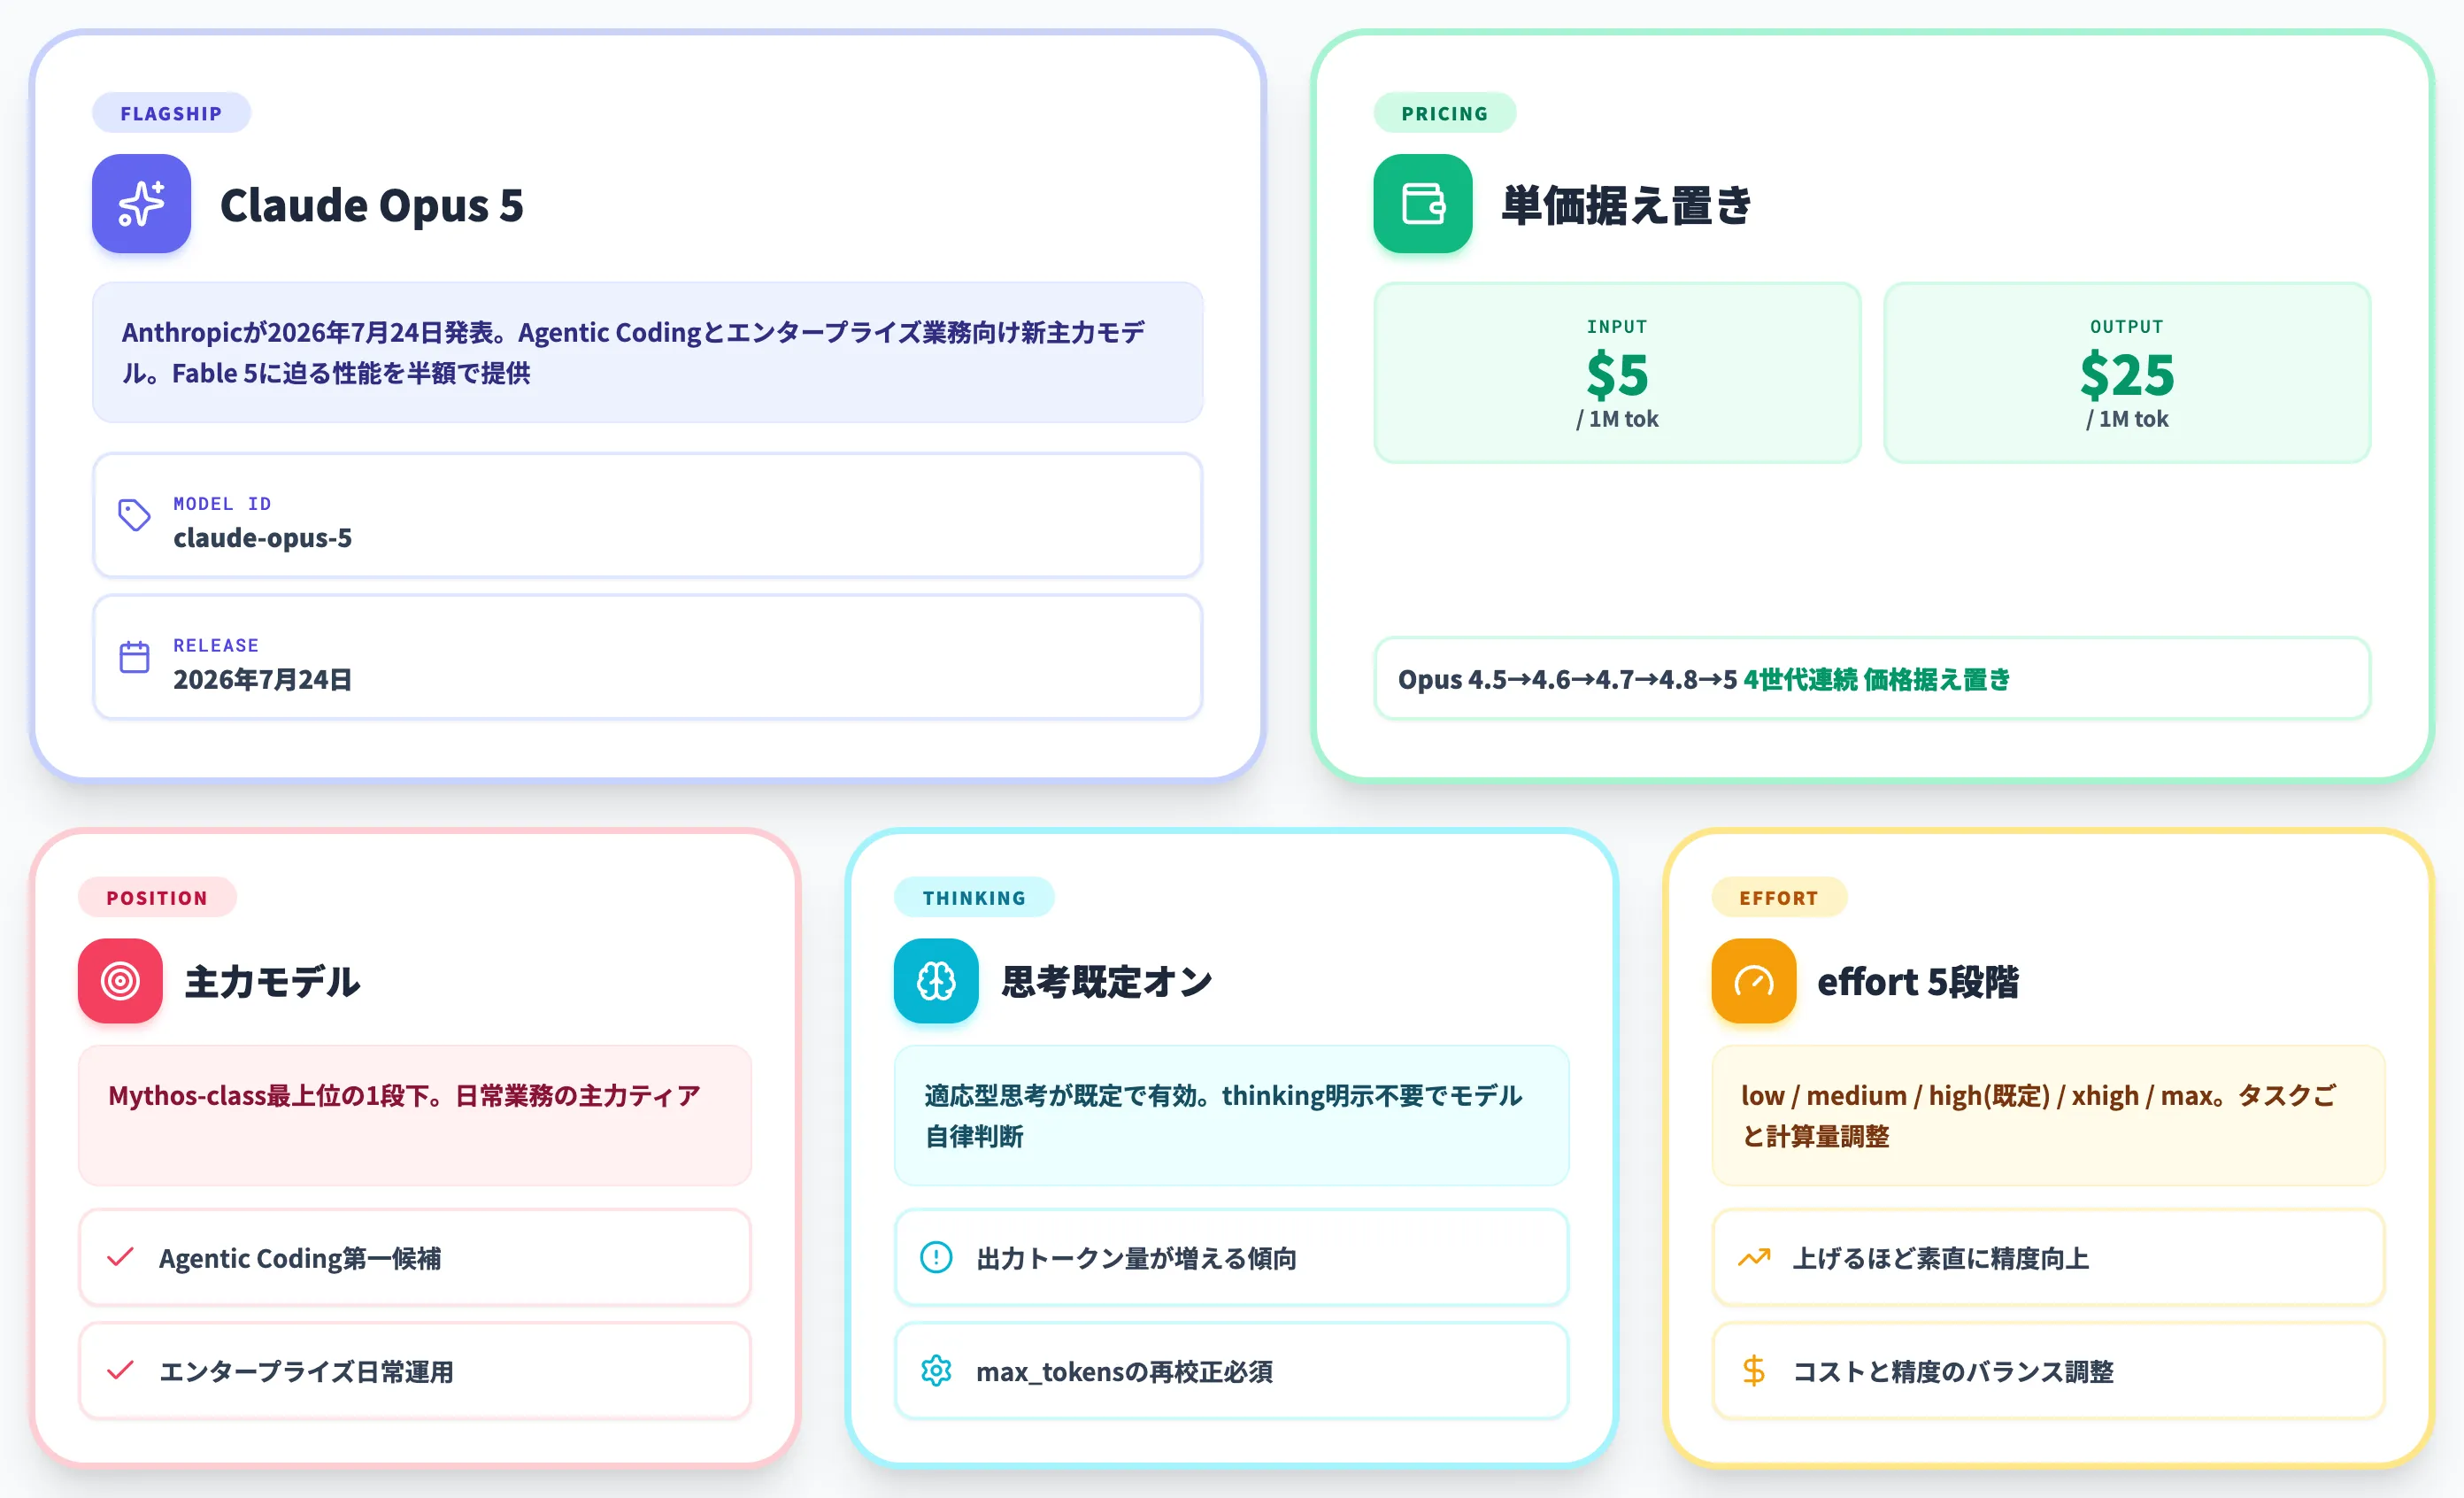Click the calendar icon in the RELEASE row
The image size is (2464, 1498).
point(134,657)
